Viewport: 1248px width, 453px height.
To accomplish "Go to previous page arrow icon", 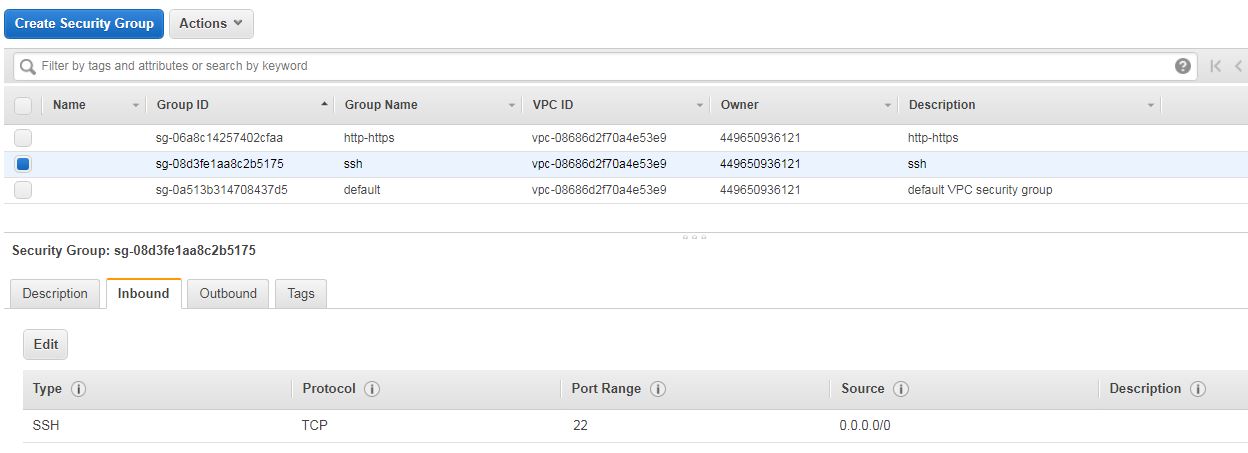I will (1238, 66).
